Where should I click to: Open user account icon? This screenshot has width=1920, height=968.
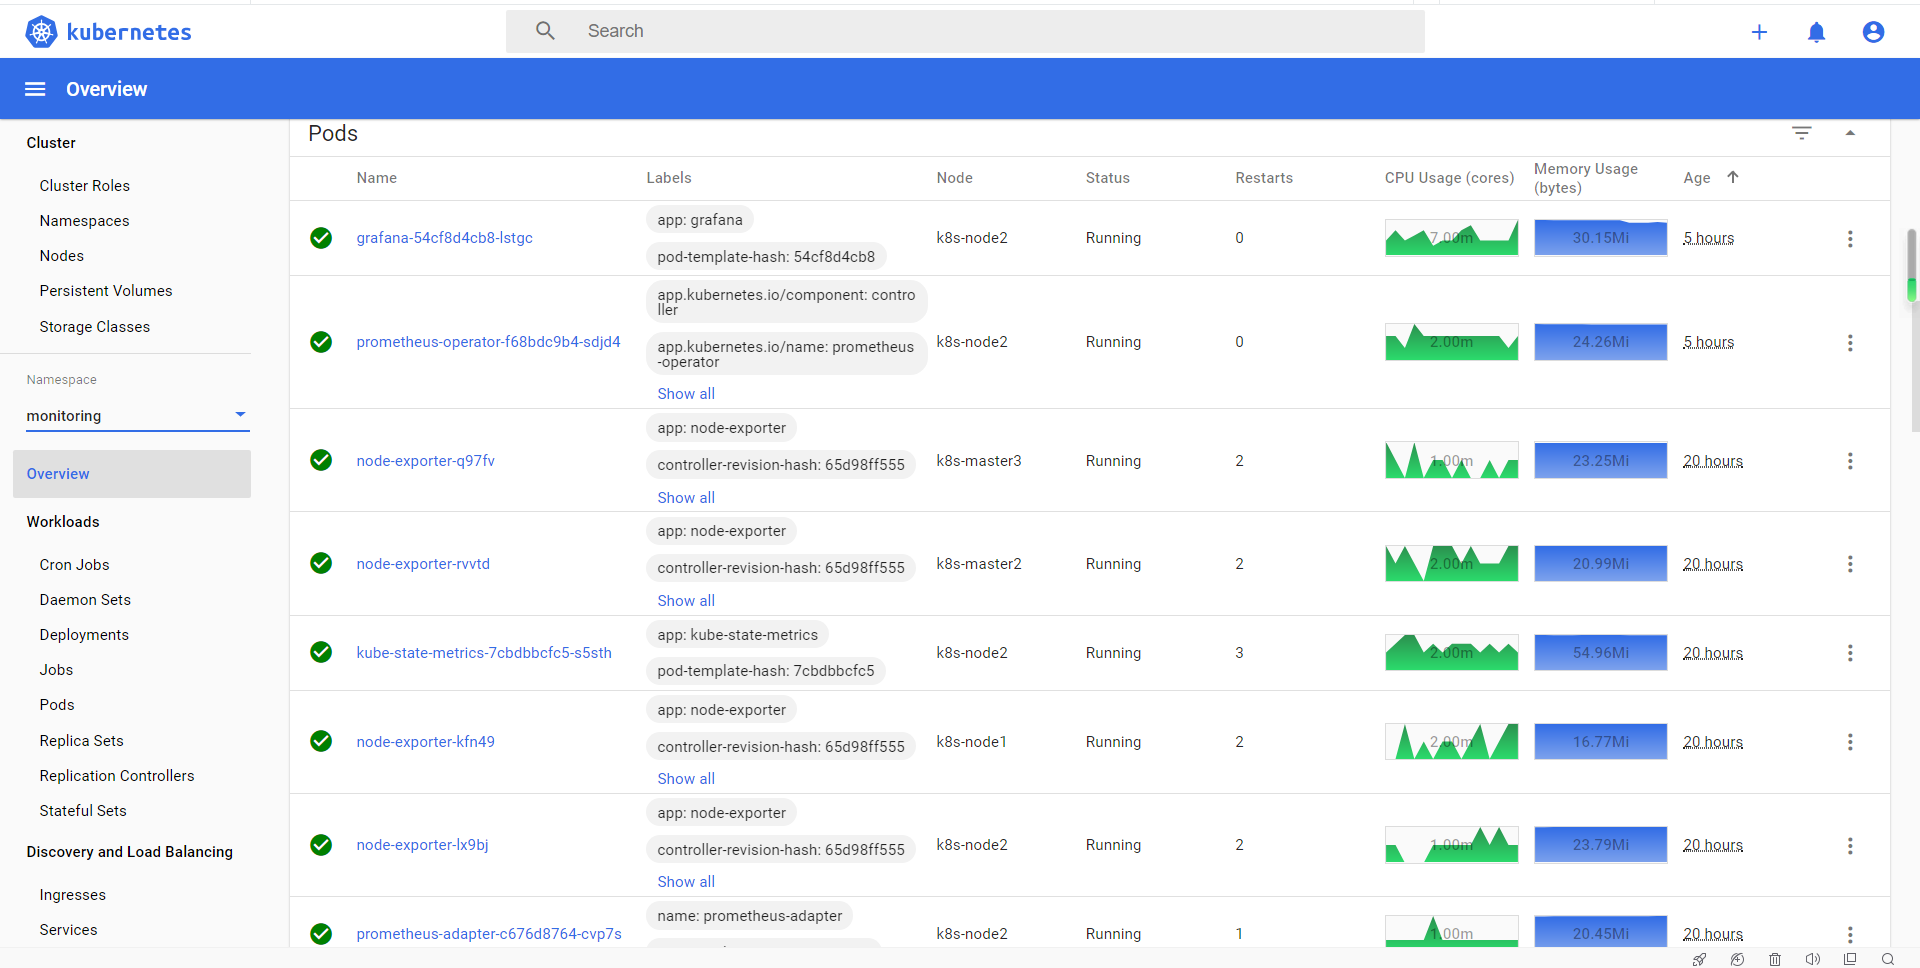tap(1873, 32)
